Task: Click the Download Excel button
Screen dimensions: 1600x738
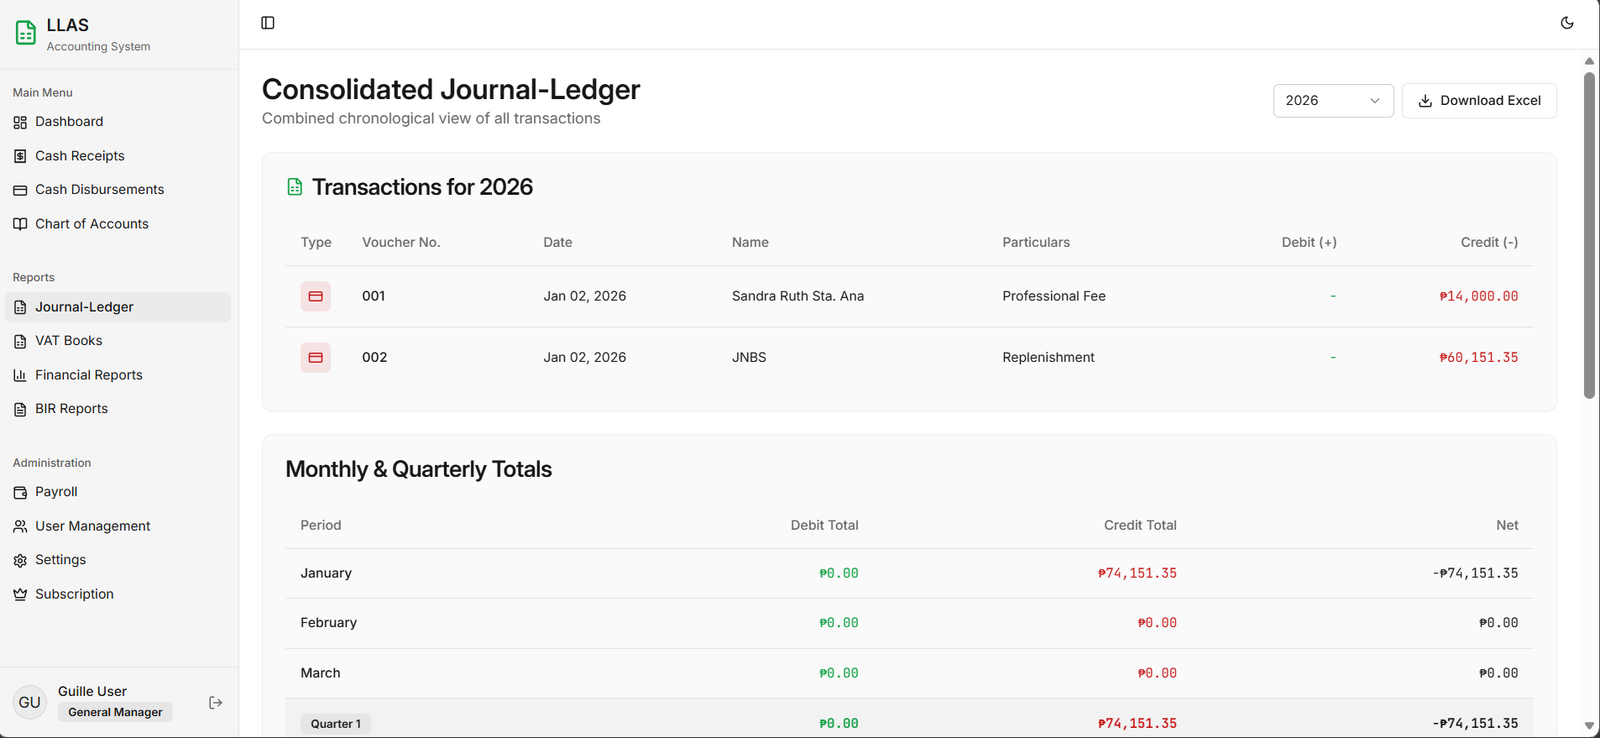Action: [1479, 101]
